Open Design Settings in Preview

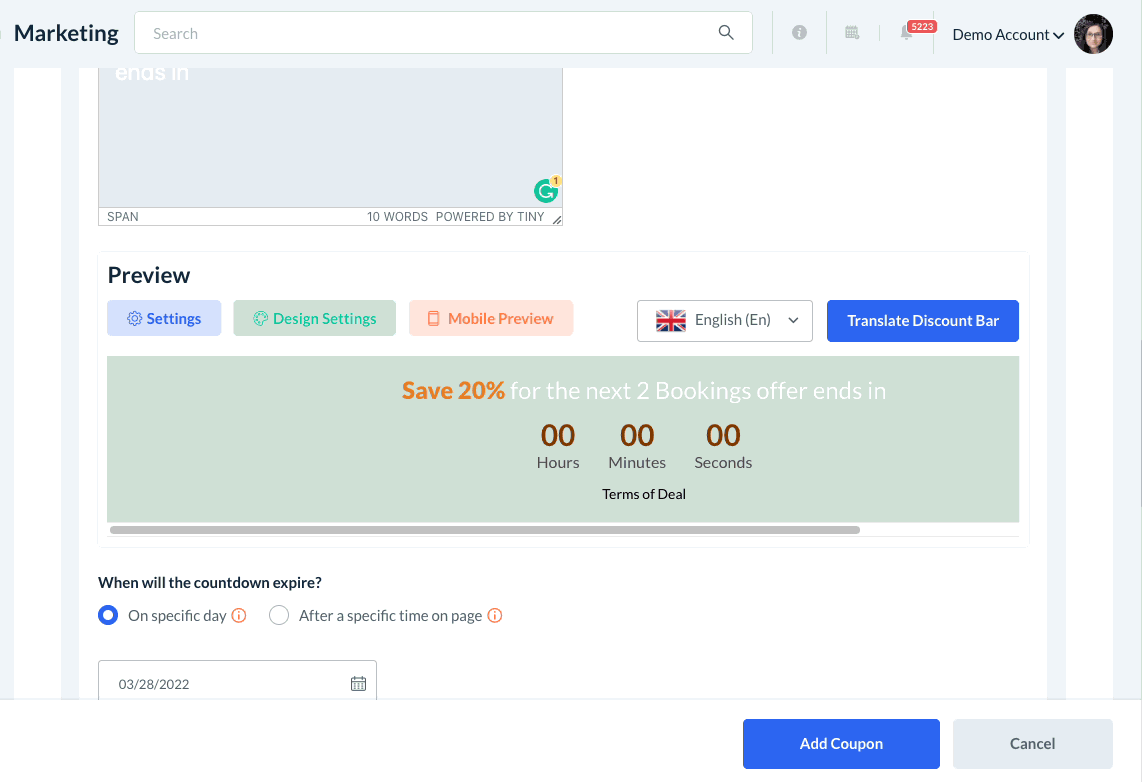[x=314, y=319]
